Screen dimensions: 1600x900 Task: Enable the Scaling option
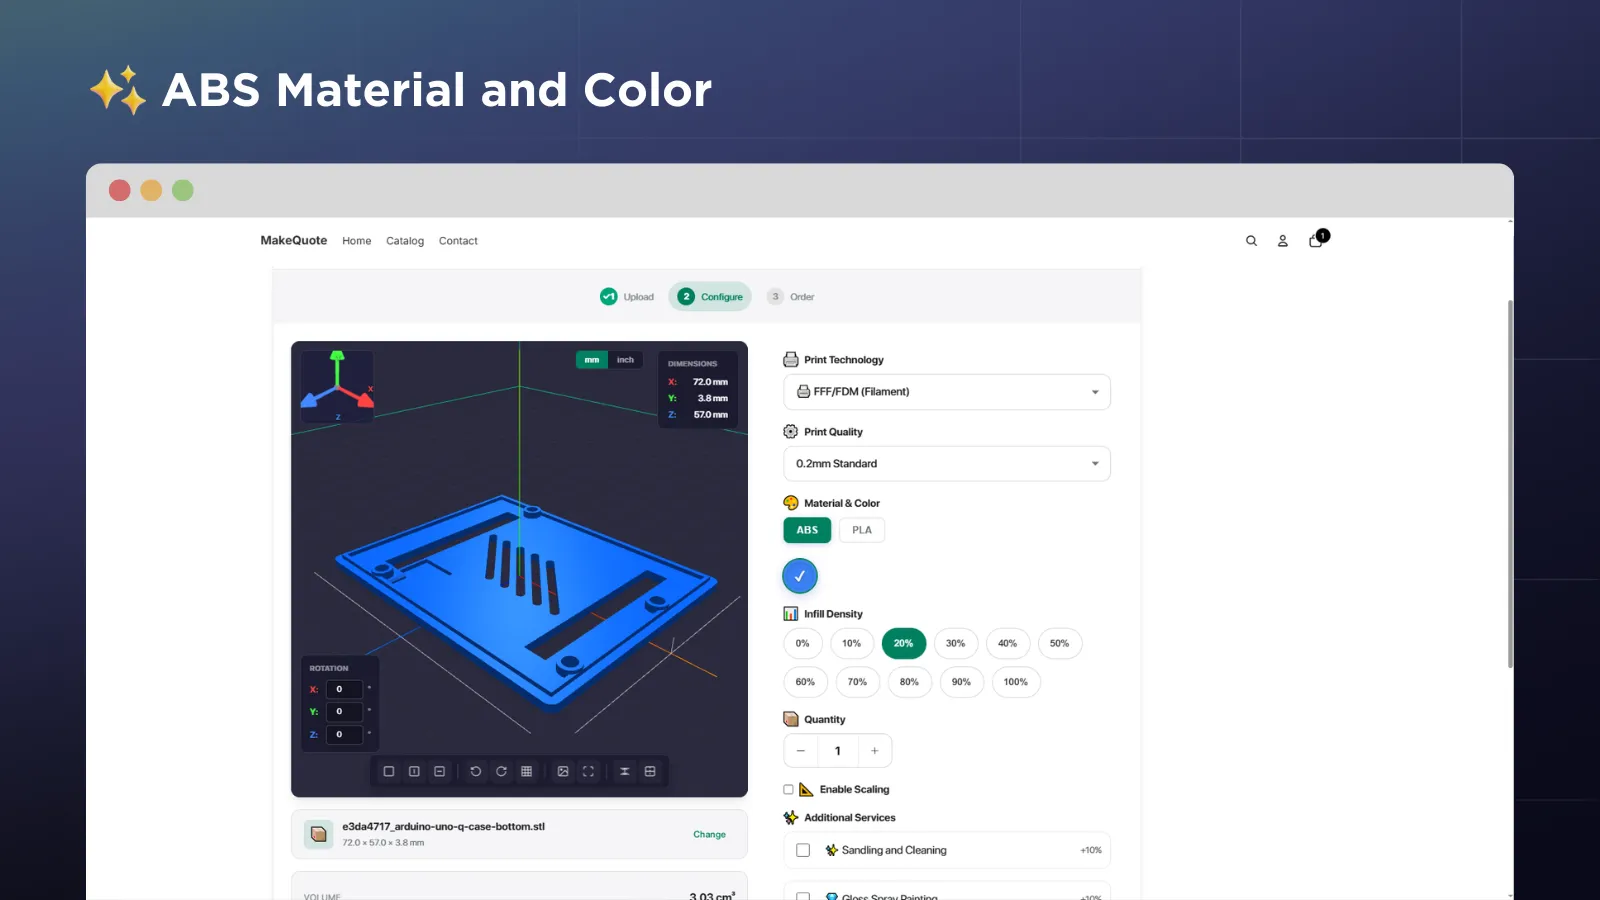[788, 789]
